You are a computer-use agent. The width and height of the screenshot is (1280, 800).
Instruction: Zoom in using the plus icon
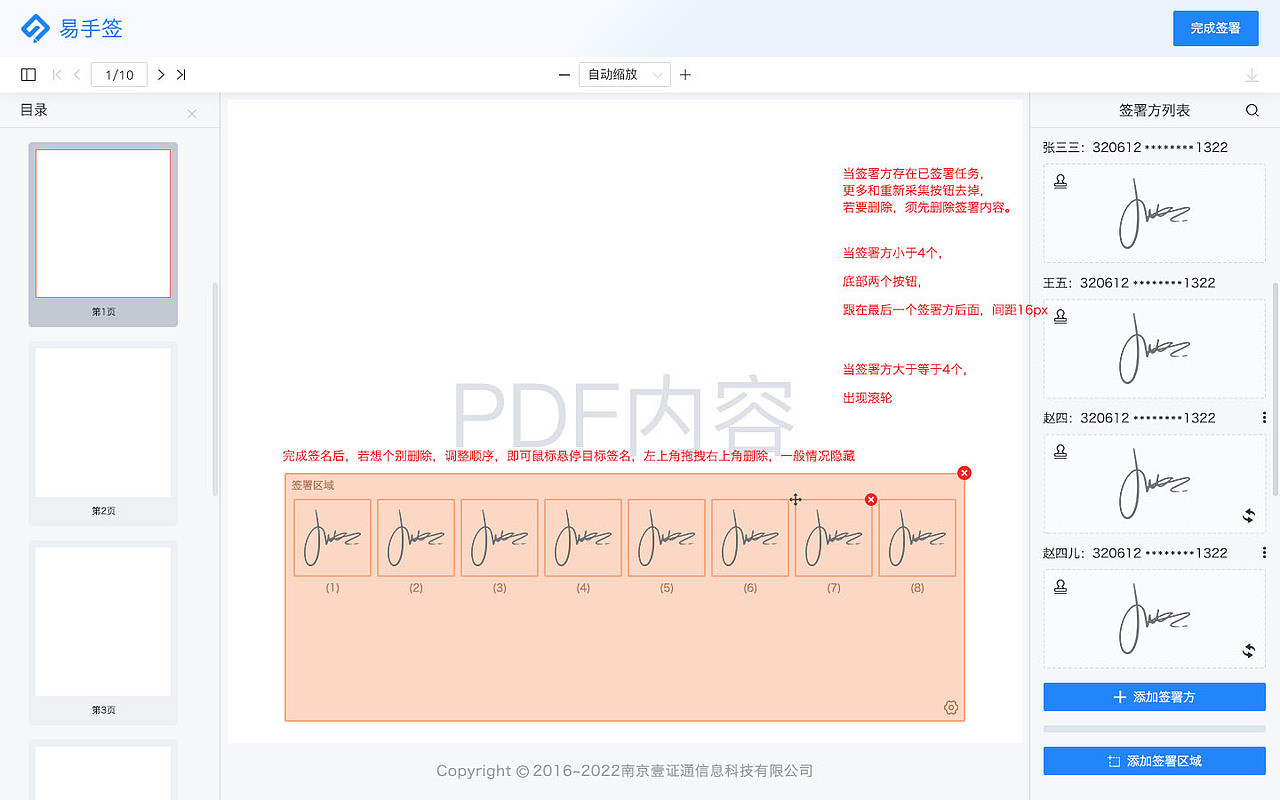coord(685,74)
